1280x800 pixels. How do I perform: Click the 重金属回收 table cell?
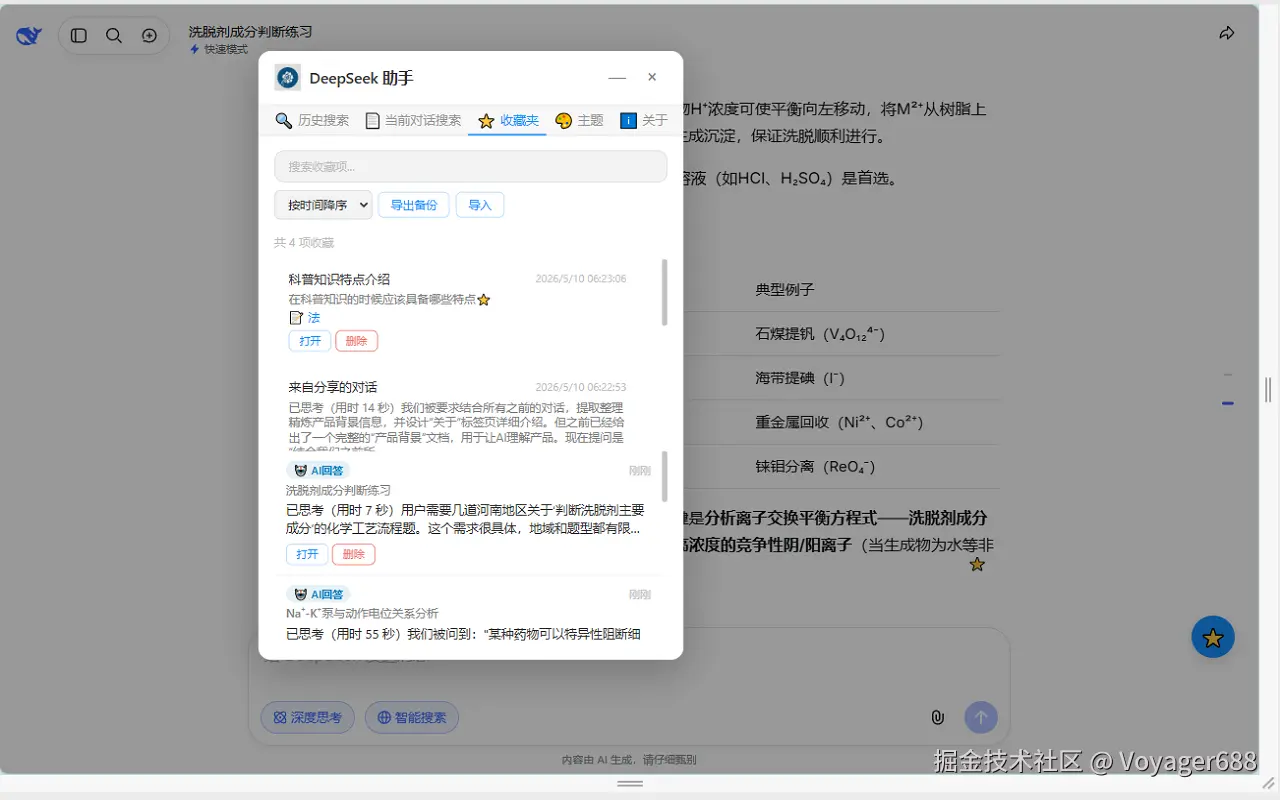click(839, 422)
